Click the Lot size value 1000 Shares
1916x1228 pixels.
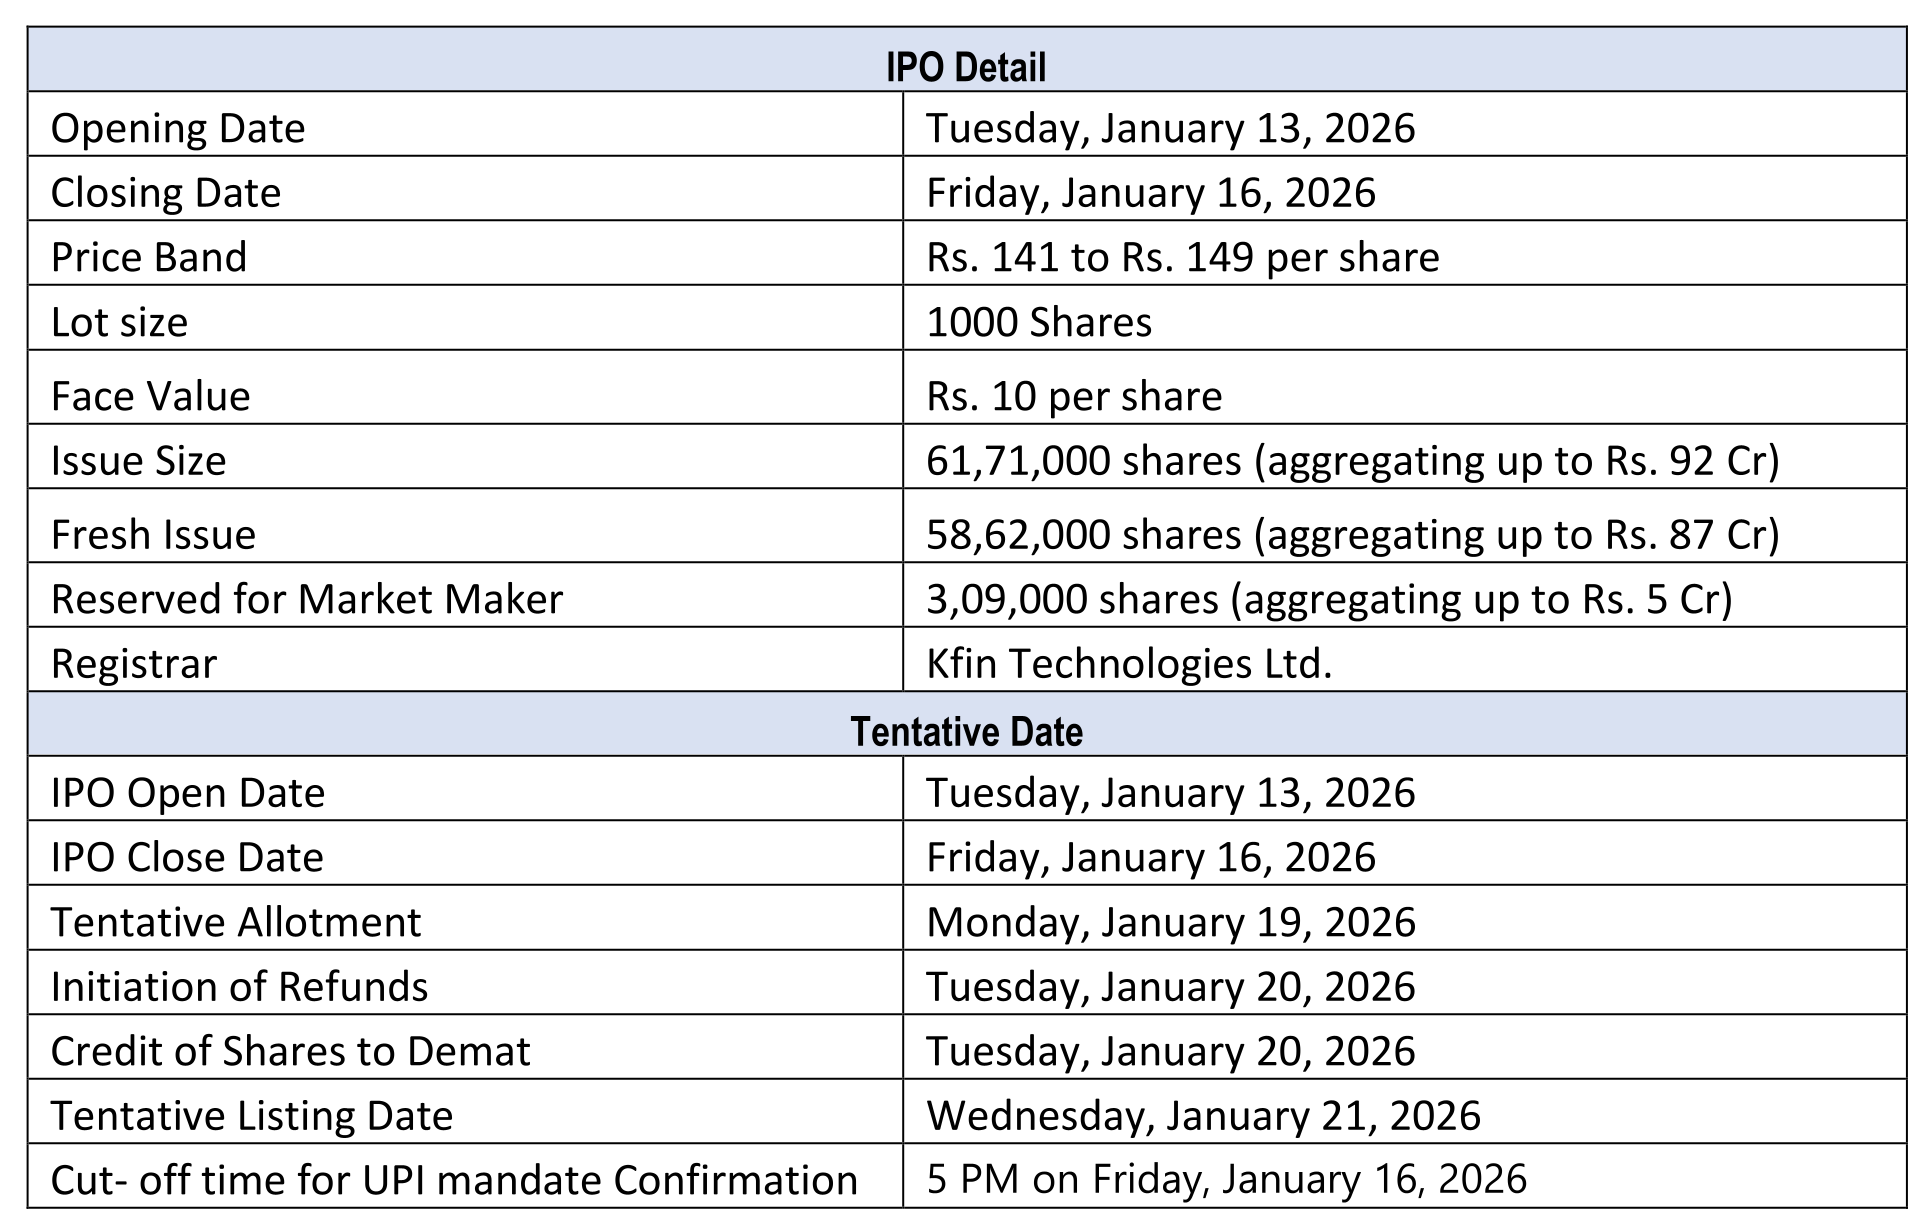coord(1038,322)
